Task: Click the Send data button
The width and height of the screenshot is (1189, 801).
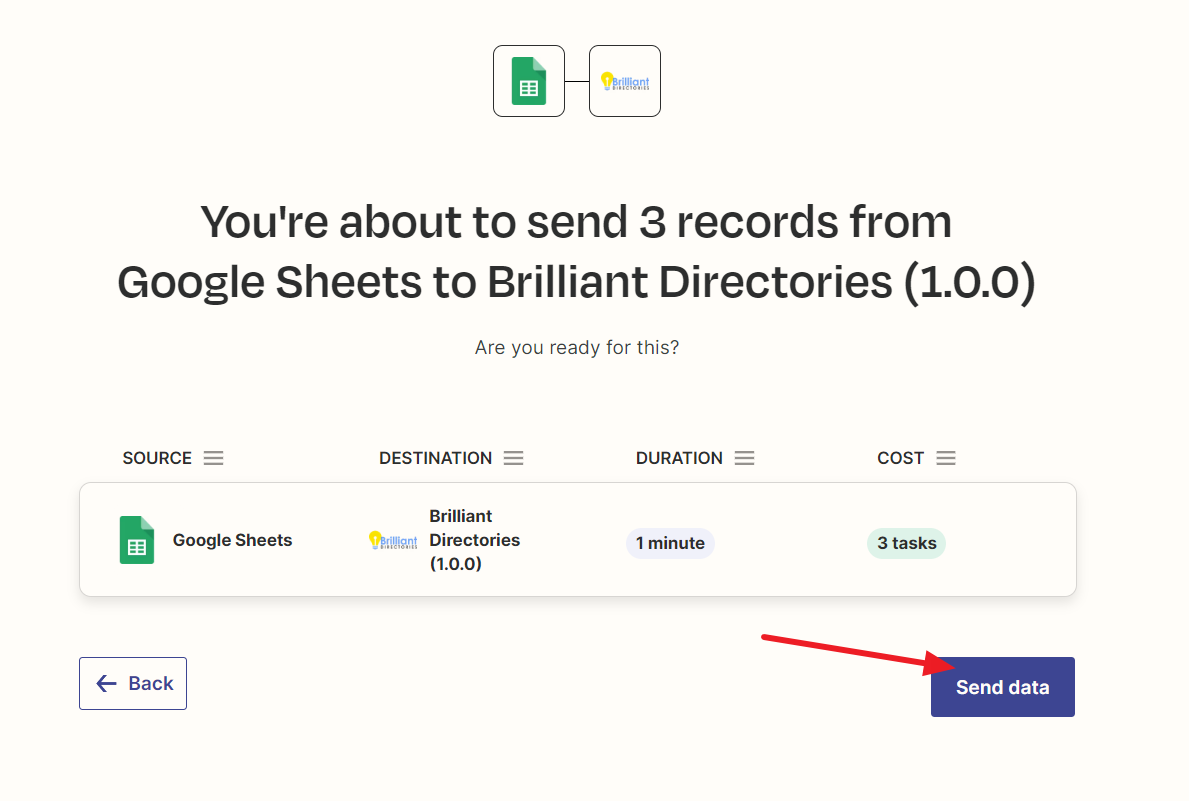Action: [x=1002, y=686]
